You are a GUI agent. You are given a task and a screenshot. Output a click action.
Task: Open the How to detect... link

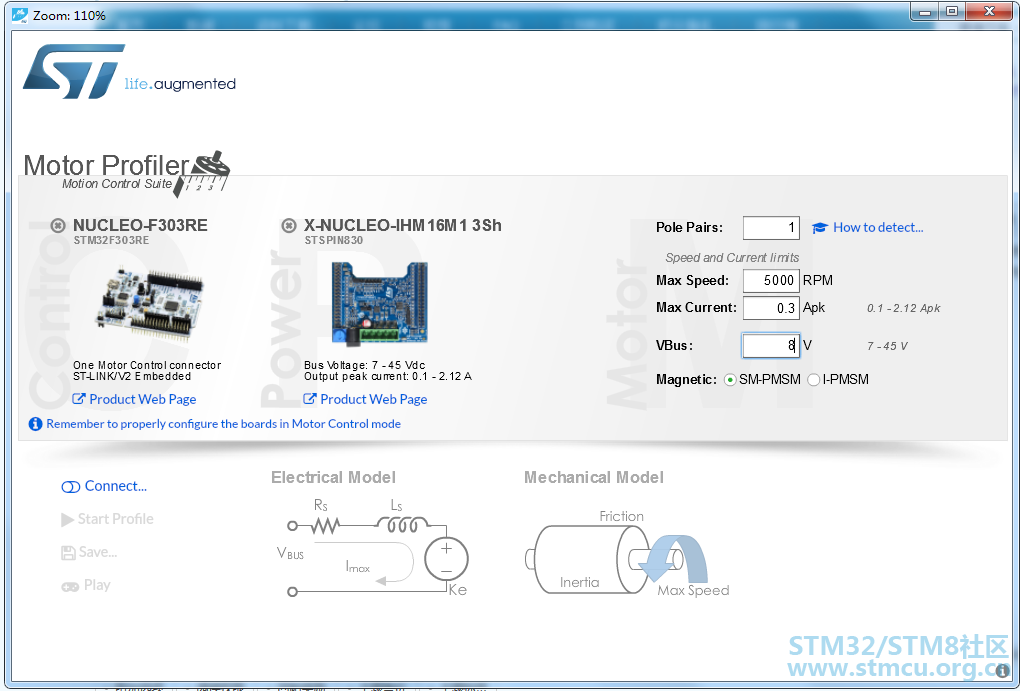click(x=878, y=228)
